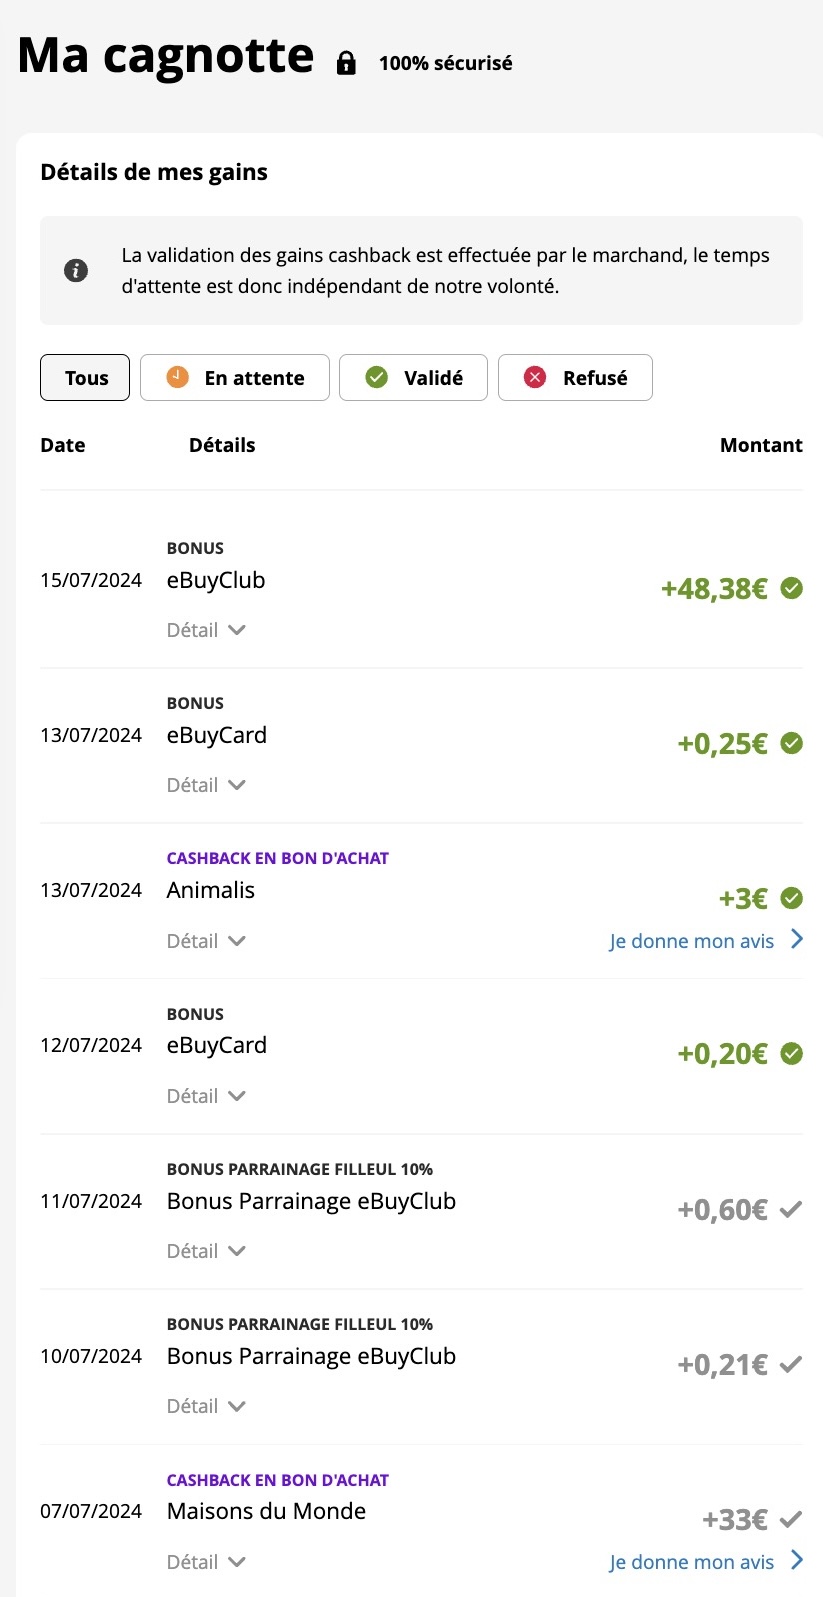Expand Détail for Bonus Parrainage 11/07/2024
The width and height of the screenshot is (823, 1597).
pyautogui.click(x=206, y=1251)
